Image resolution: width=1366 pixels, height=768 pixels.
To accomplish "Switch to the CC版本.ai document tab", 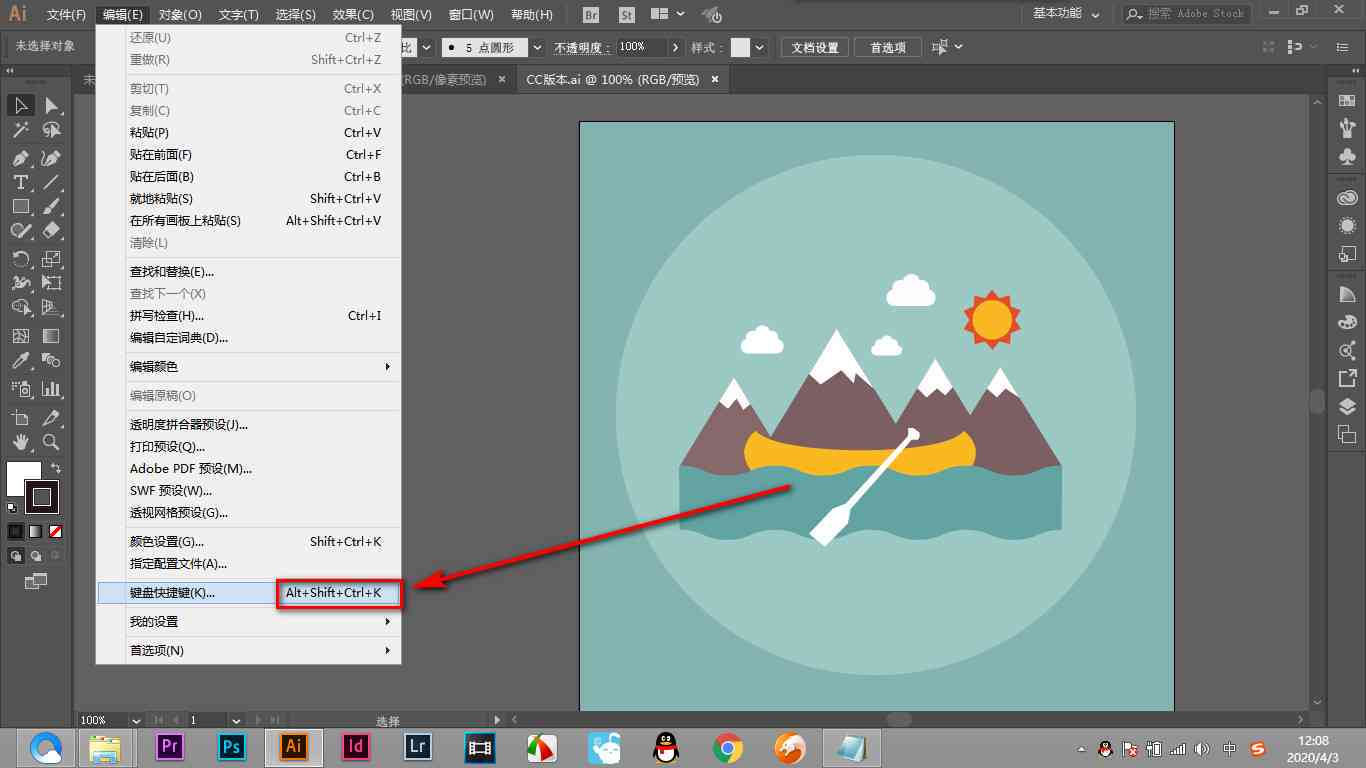I will [613, 79].
